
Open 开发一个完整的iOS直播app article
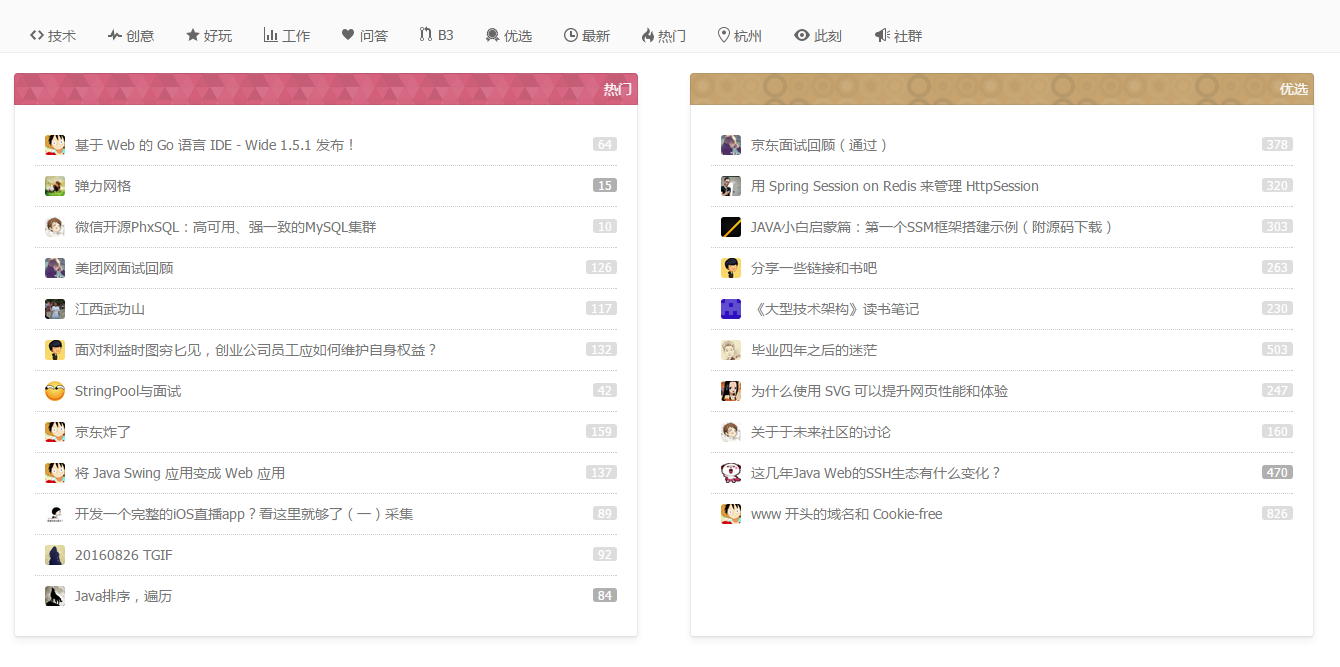point(244,514)
